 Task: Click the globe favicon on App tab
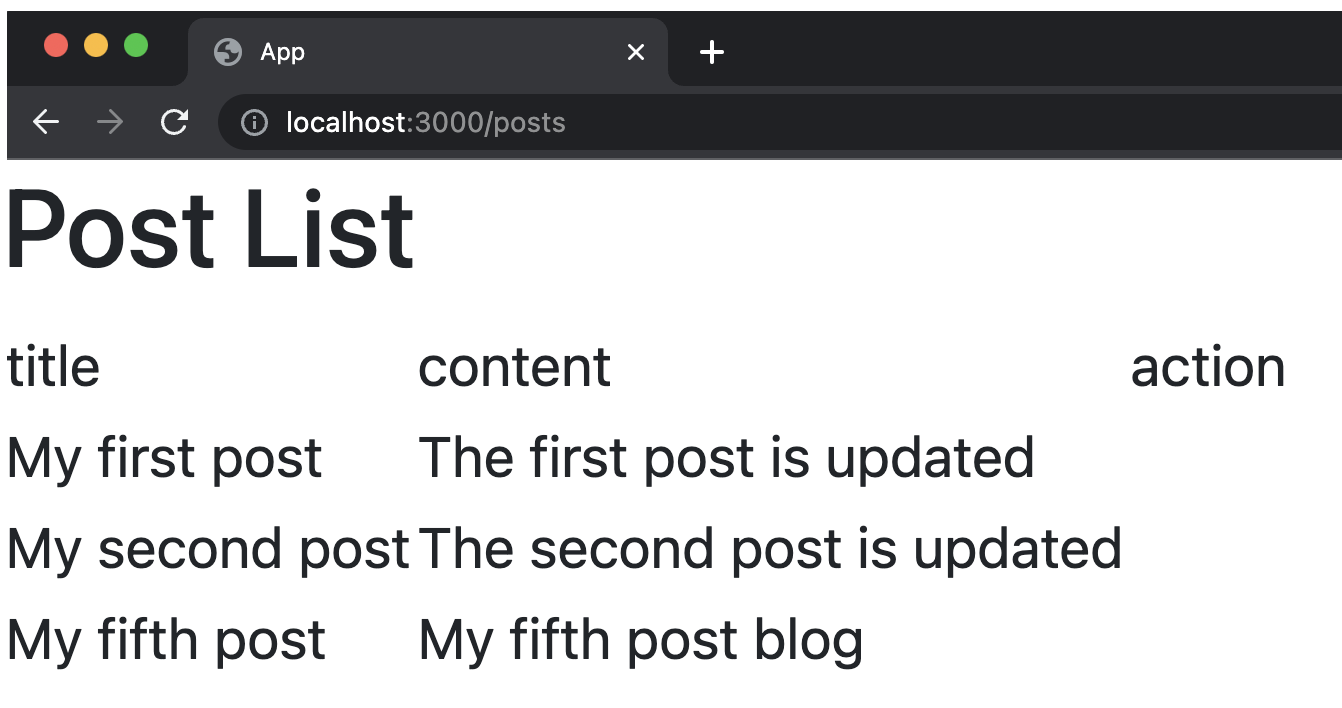(228, 52)
